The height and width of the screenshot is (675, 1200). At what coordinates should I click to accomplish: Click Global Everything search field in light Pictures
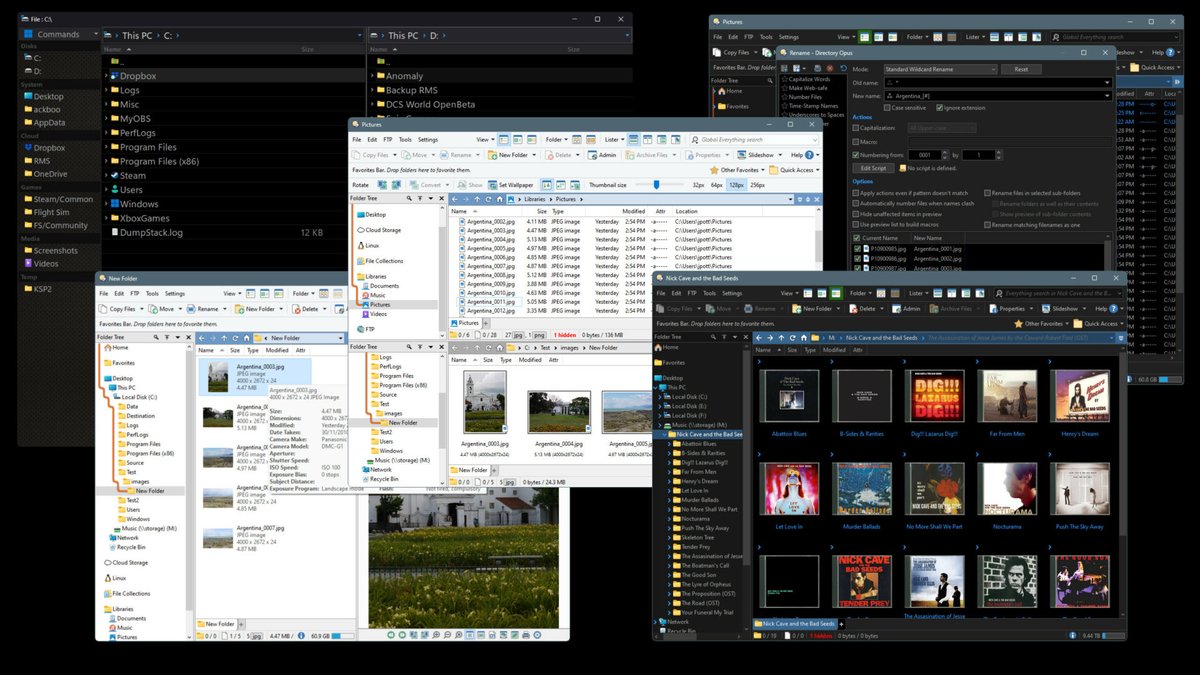[x=753, y=139]
